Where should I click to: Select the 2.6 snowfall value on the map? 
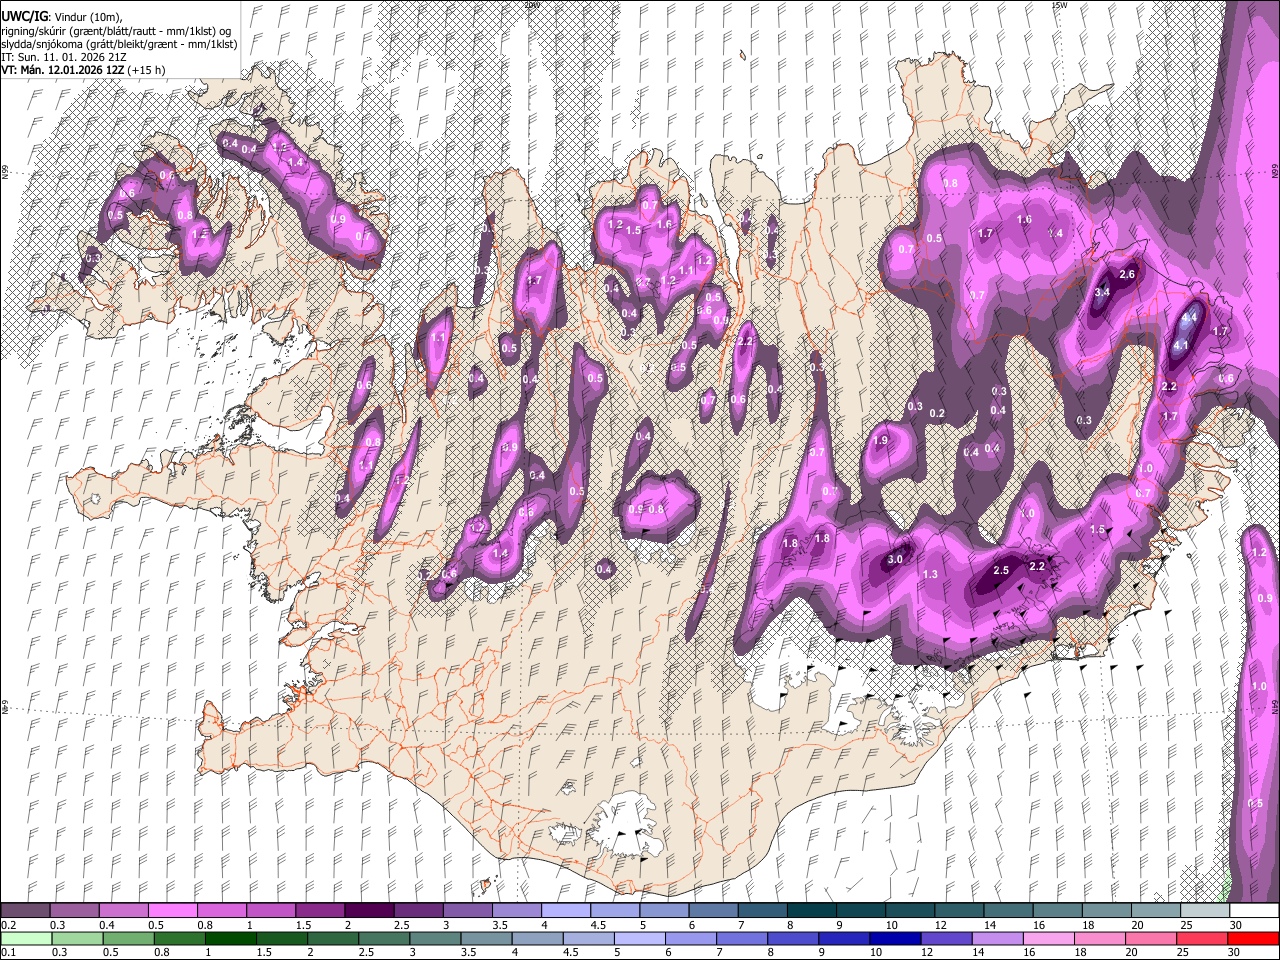pos(1127,274)
